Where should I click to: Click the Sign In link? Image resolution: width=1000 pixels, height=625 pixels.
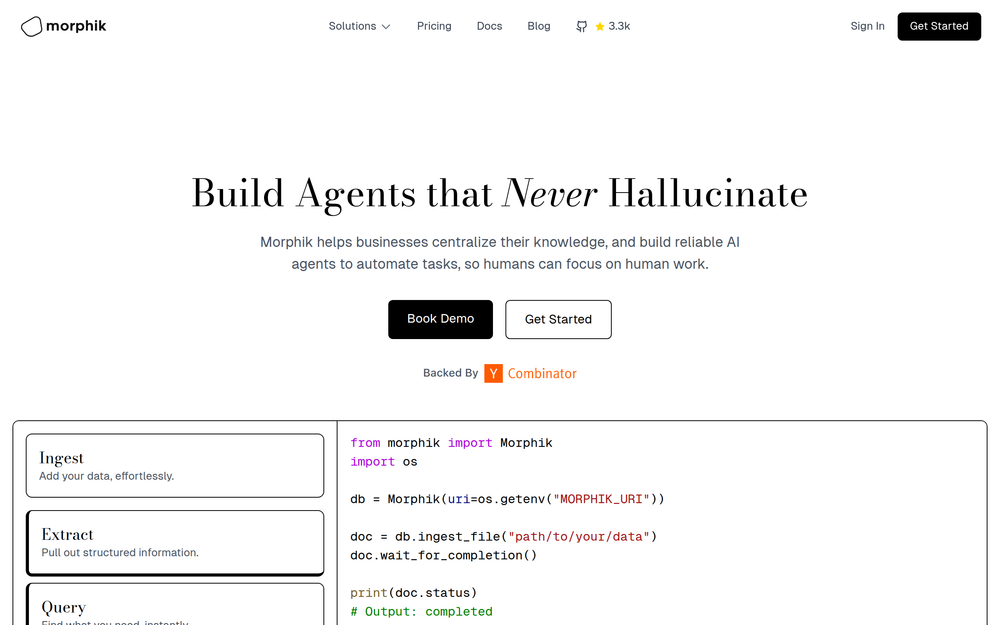(867, 26)
